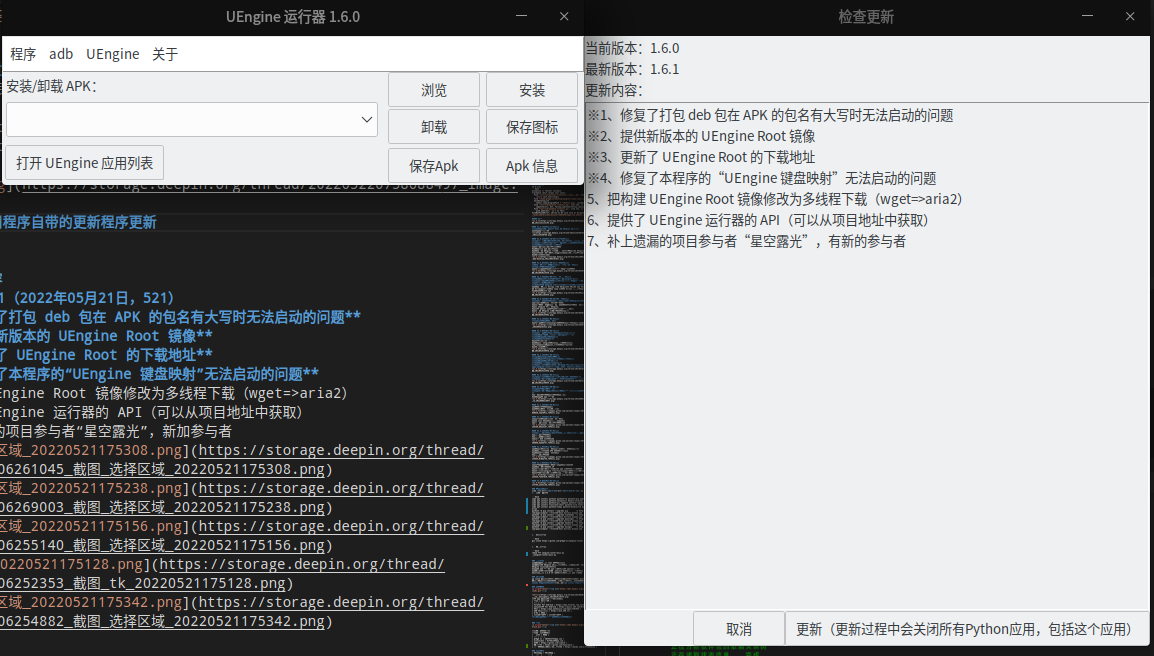Close the UEngine 运行器 1.6.0 window
This screenshot has height=656, width=1154.
coord(564,16)
